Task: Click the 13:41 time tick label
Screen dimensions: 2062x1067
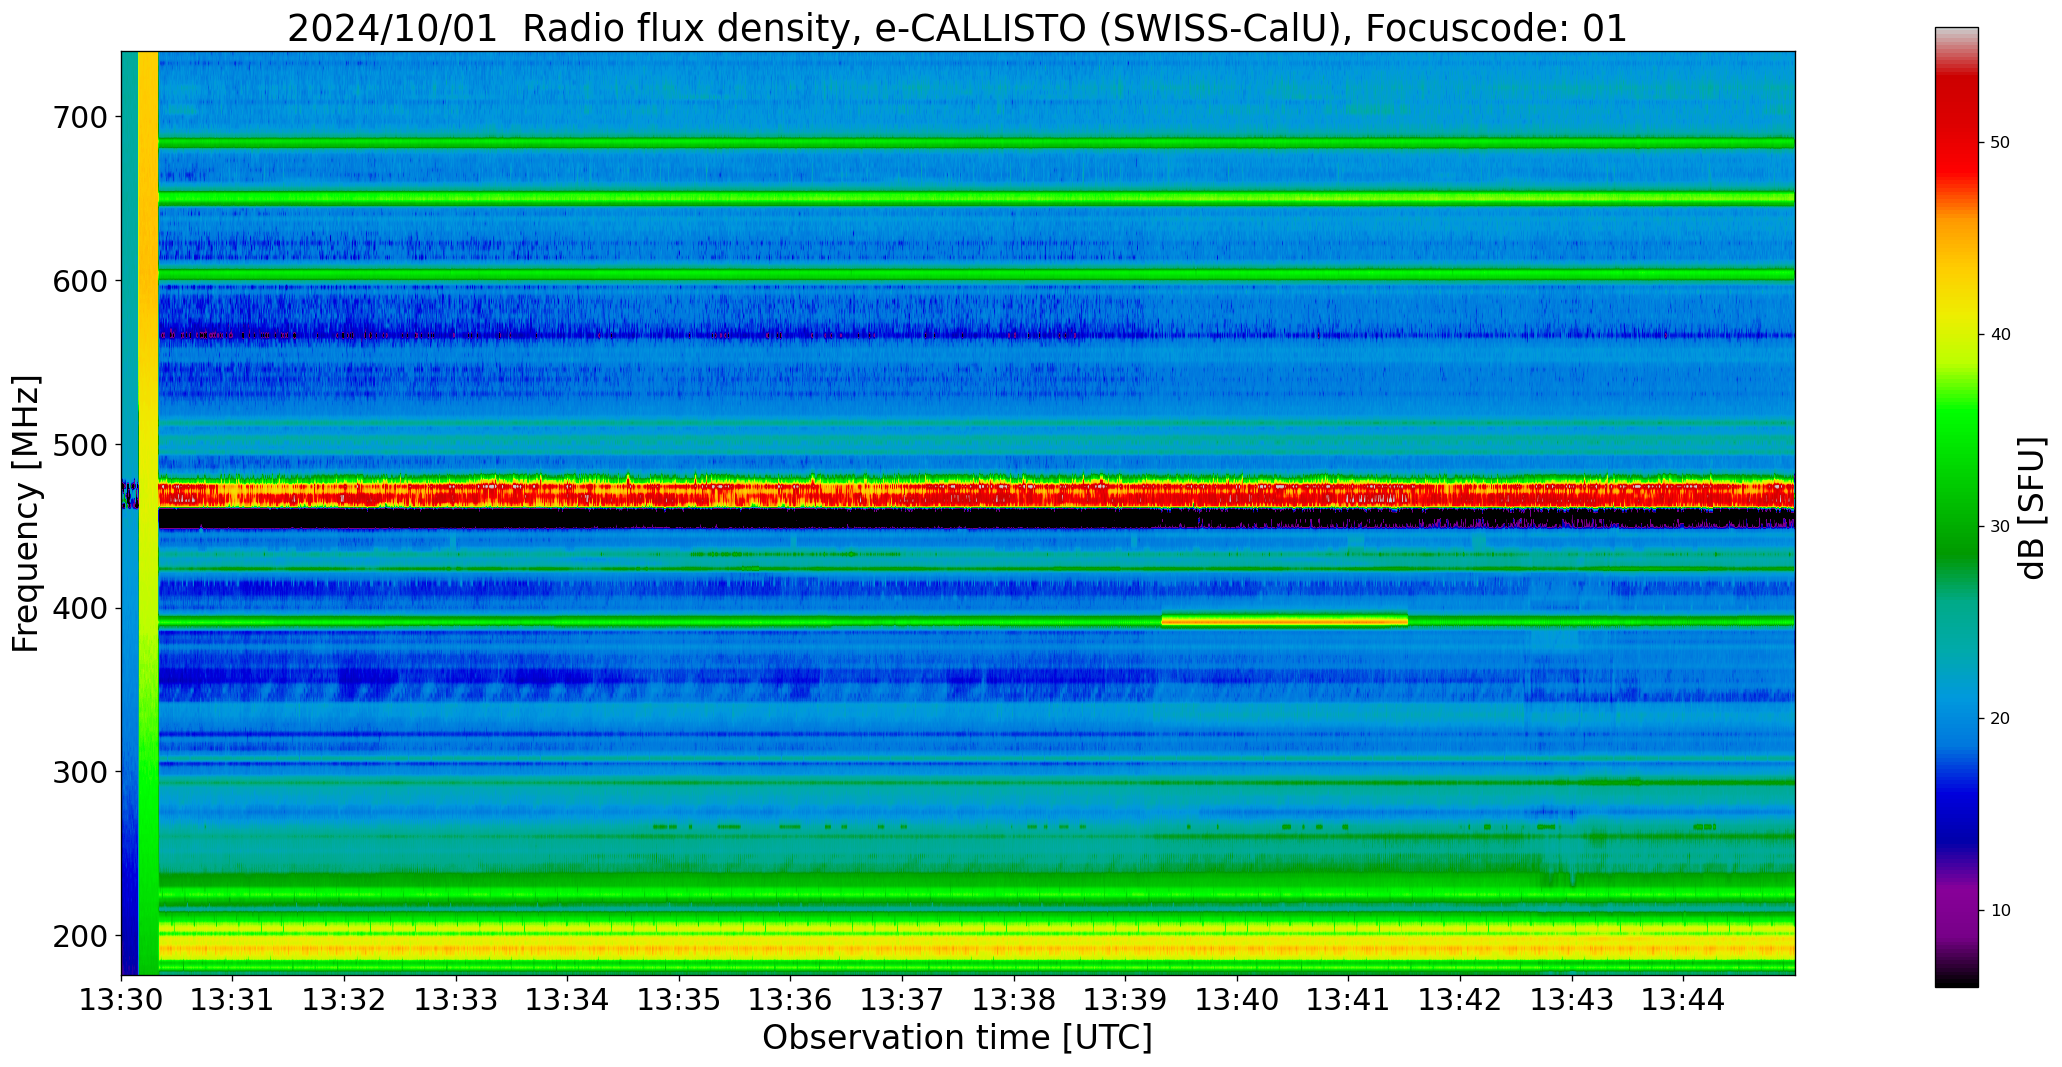Action: click(x=1349, y=1000)
